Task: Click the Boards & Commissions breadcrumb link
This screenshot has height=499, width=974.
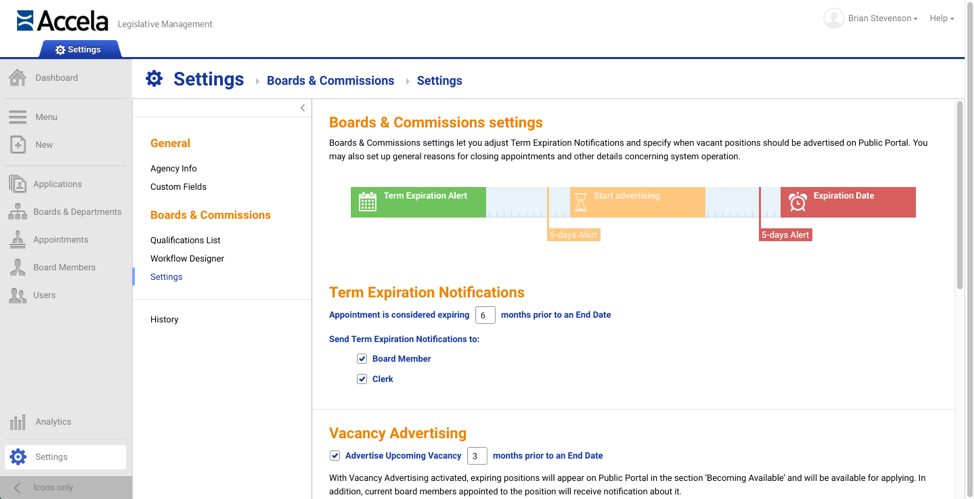Action: point(330,81)
